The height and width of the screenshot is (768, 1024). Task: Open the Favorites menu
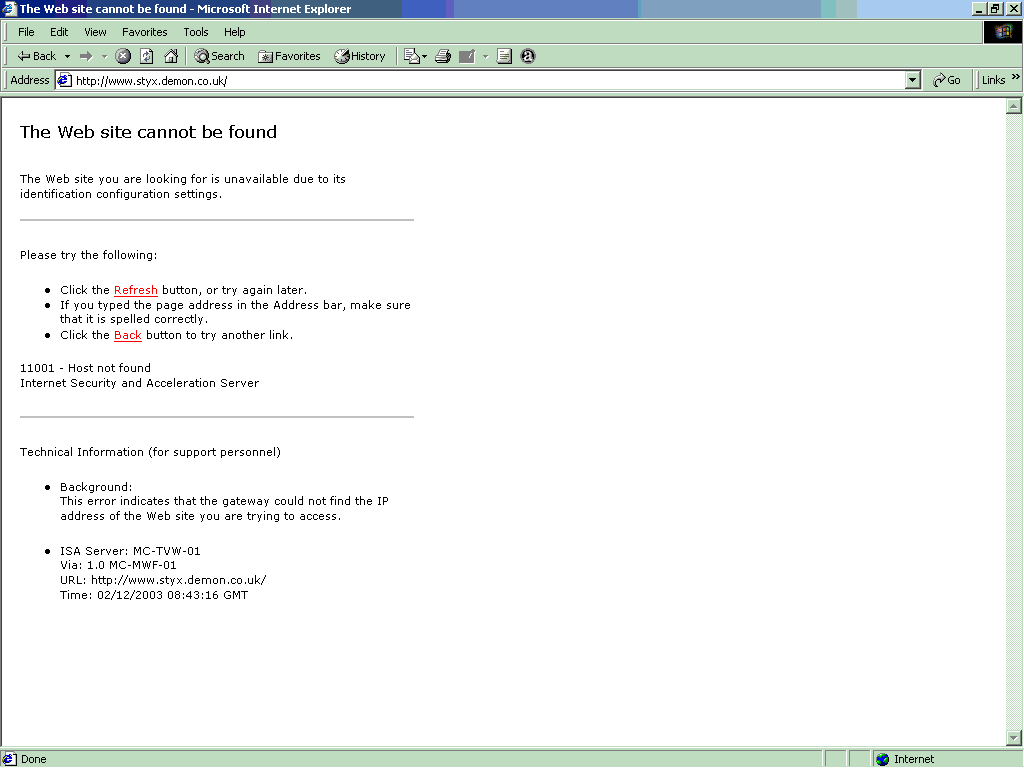pos(144,32)
